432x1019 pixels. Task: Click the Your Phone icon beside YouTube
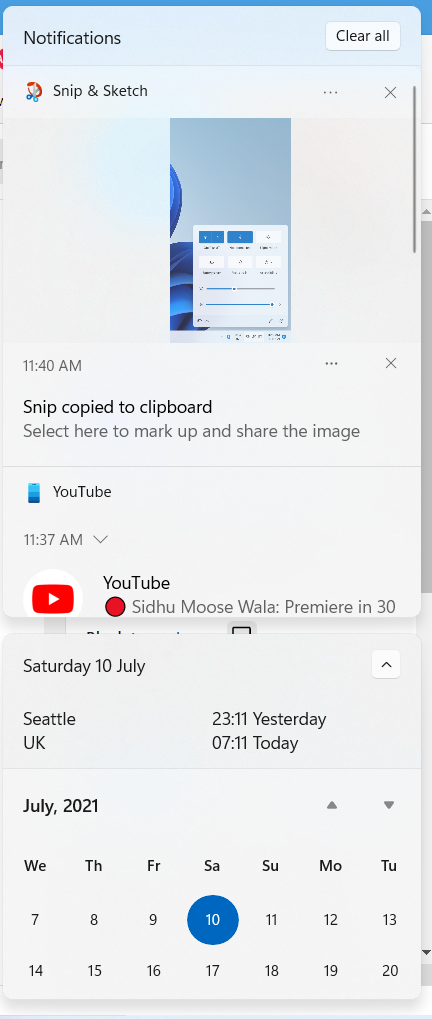click(x=34, y=493)
